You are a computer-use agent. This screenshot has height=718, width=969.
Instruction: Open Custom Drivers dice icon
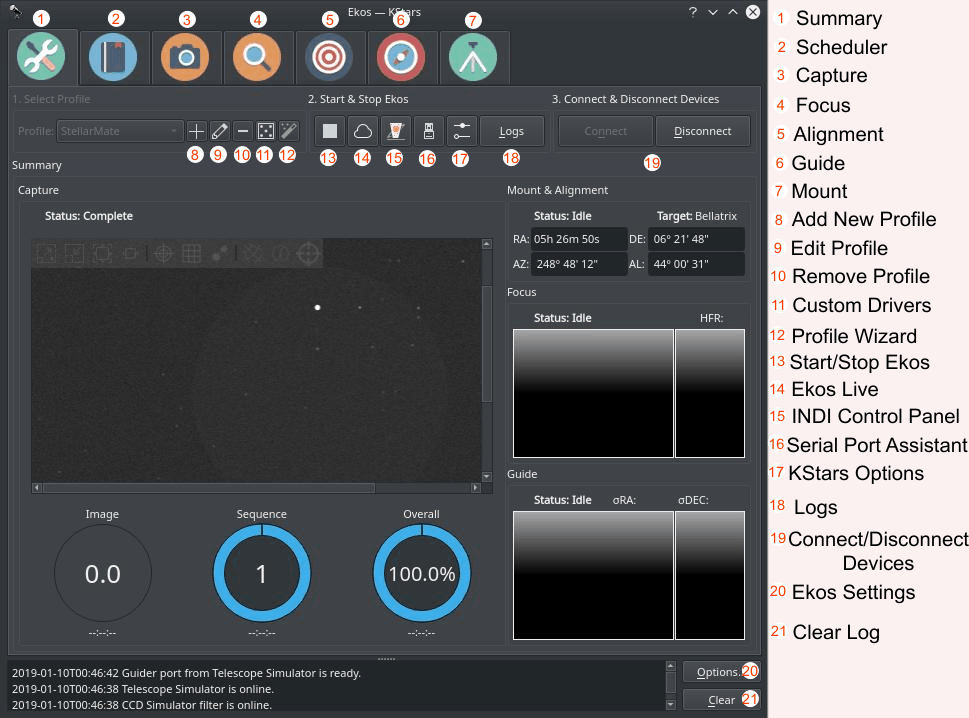click(266, 131)
